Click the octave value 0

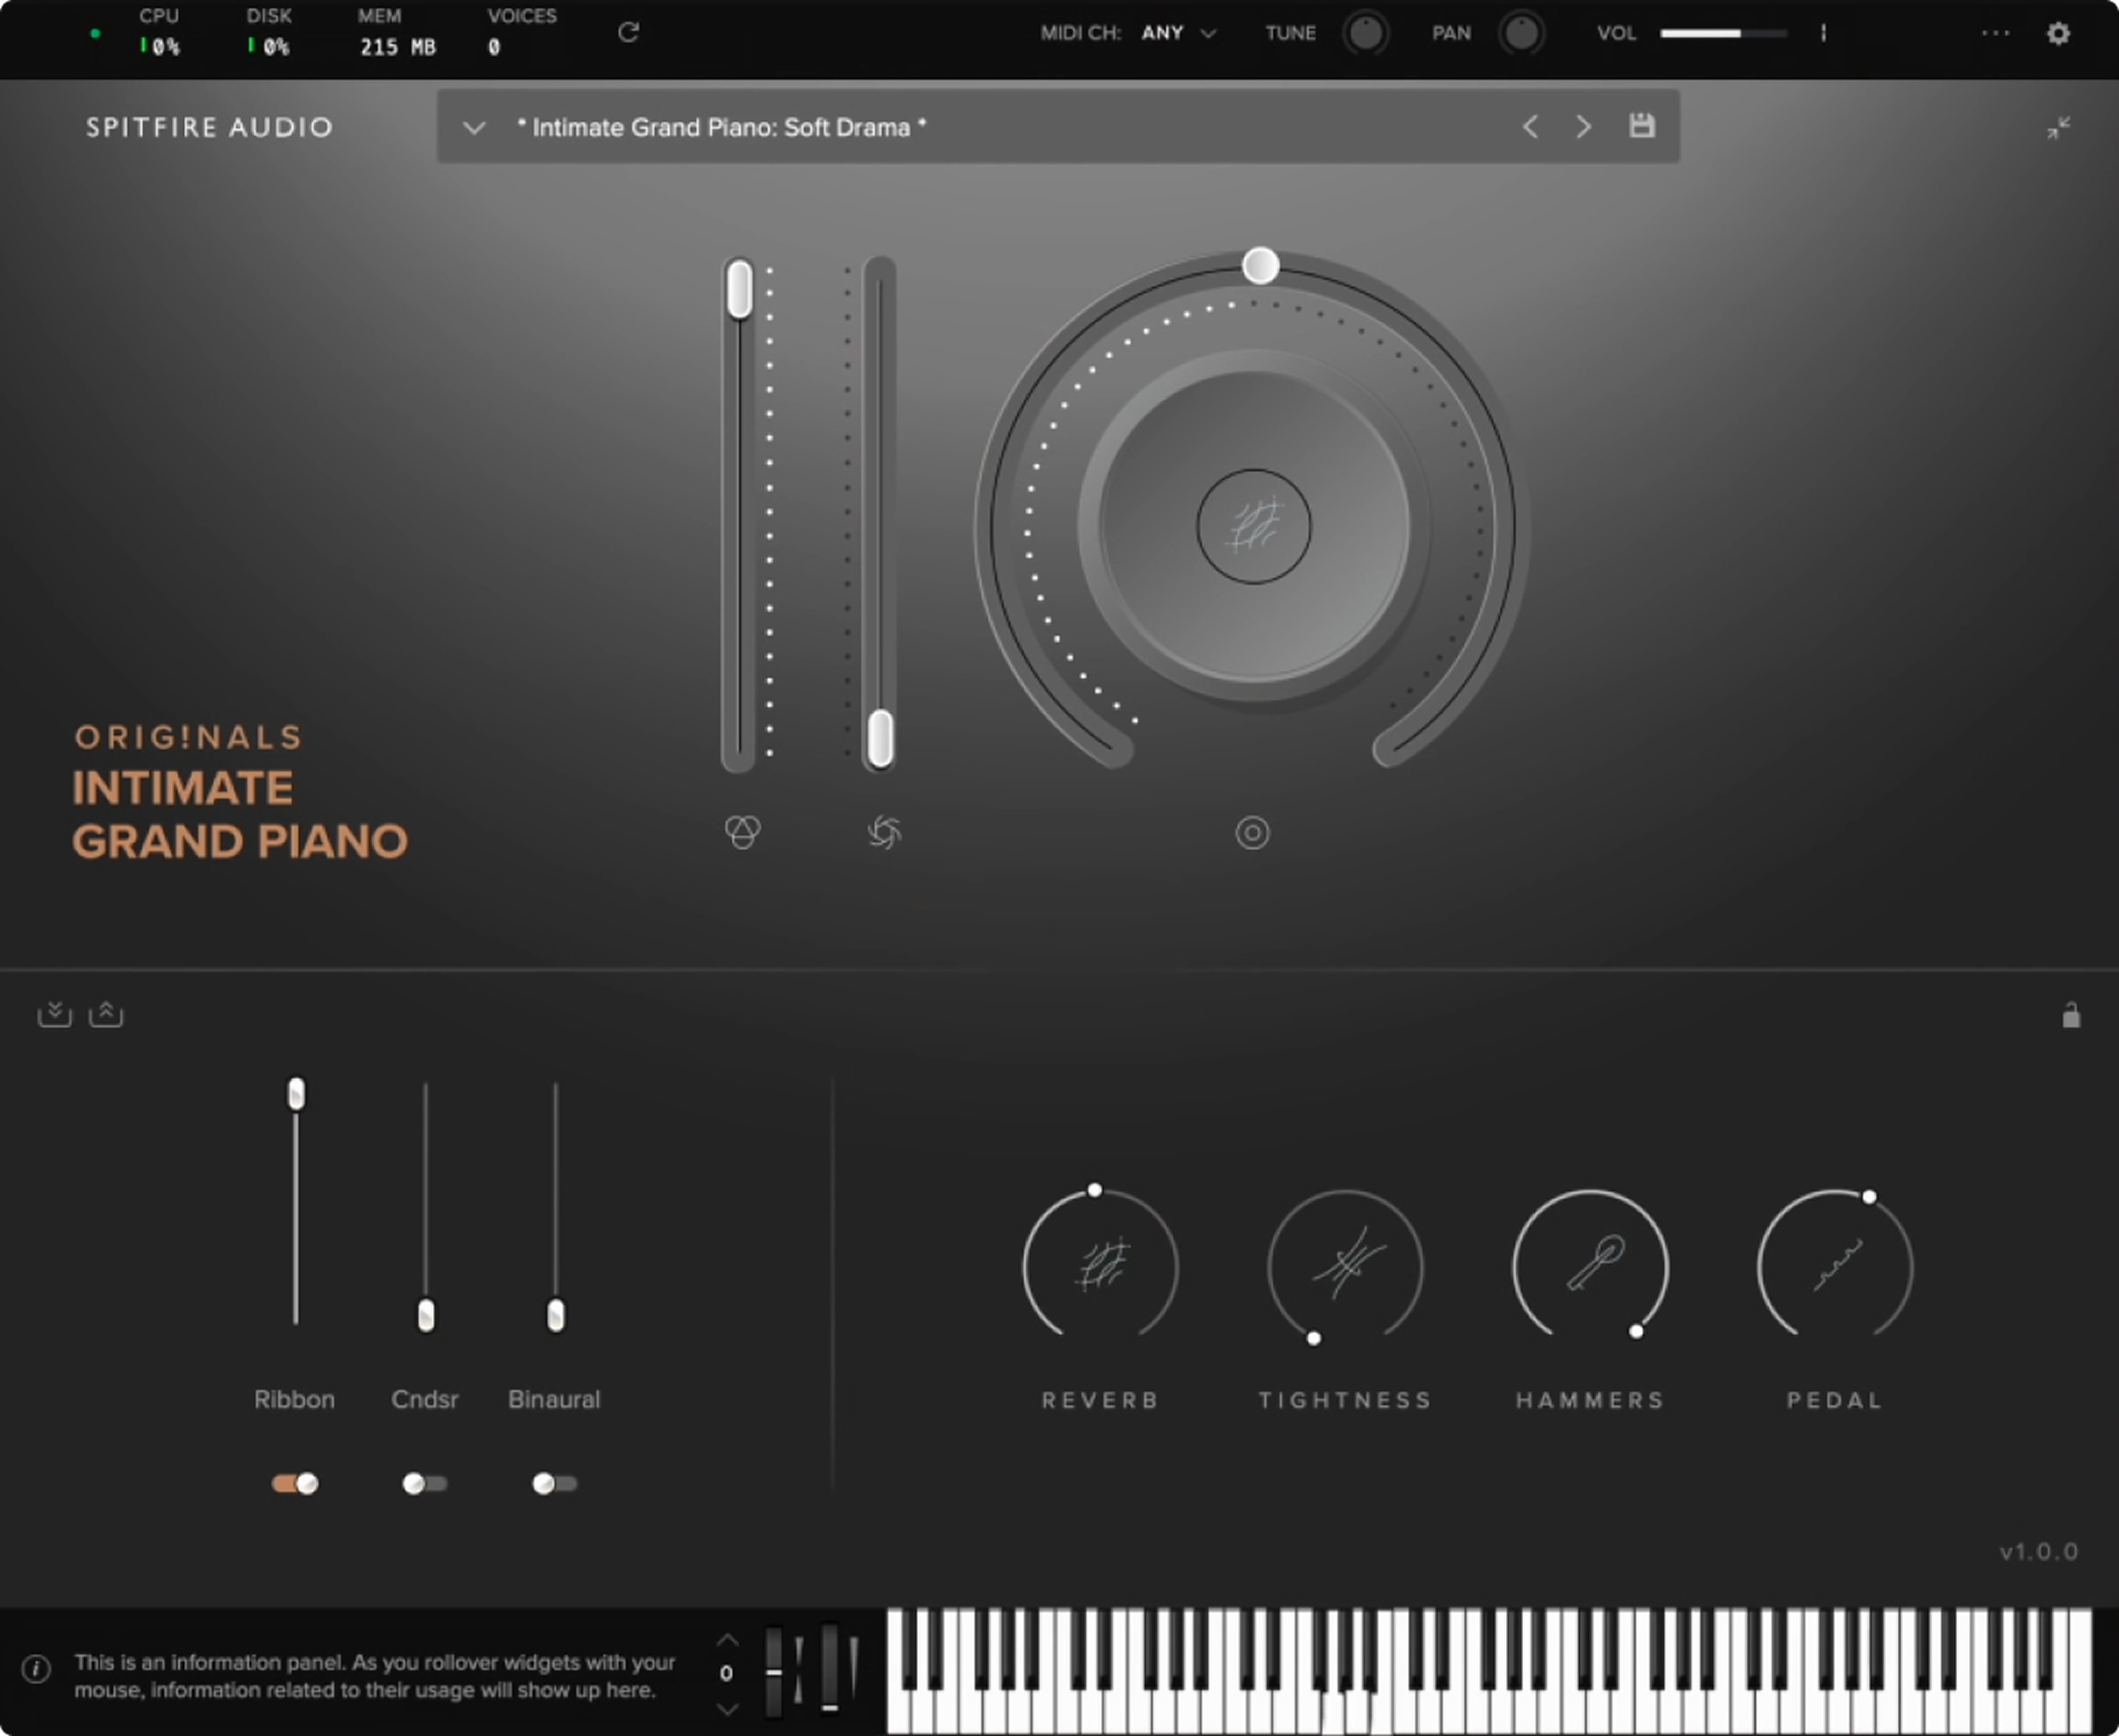(x=726, y=1673)
